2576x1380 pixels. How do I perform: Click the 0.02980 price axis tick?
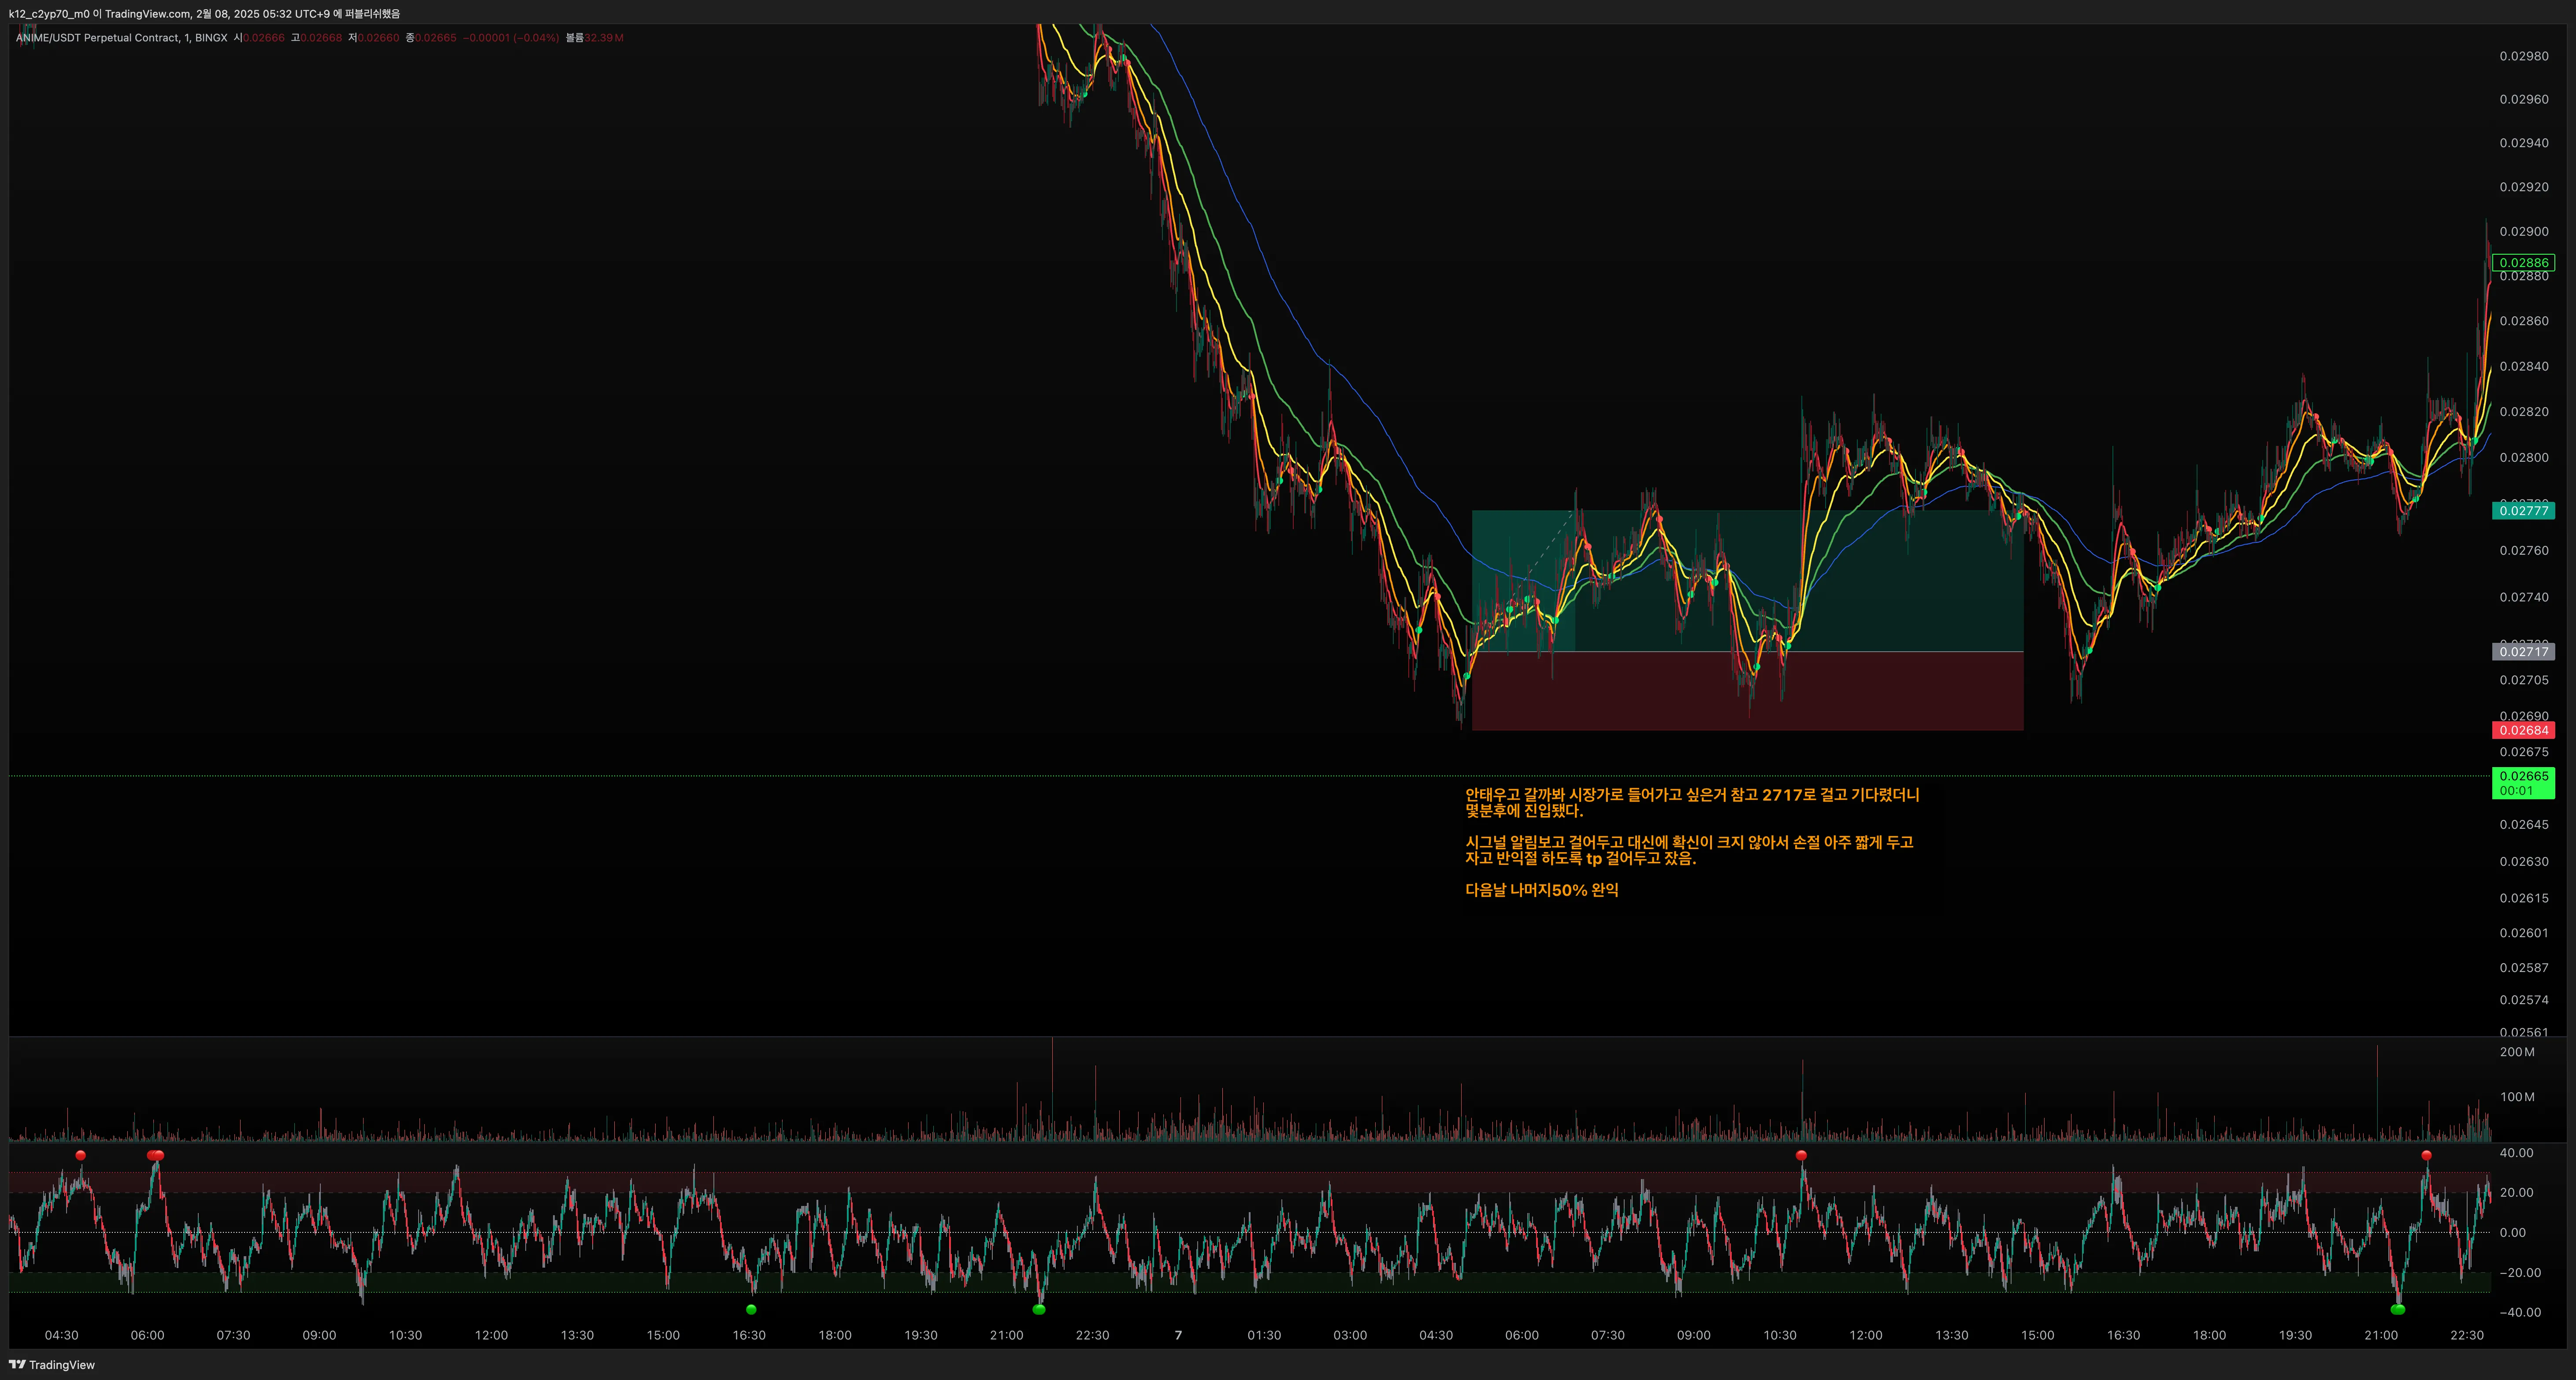(x=2523, y=56)
